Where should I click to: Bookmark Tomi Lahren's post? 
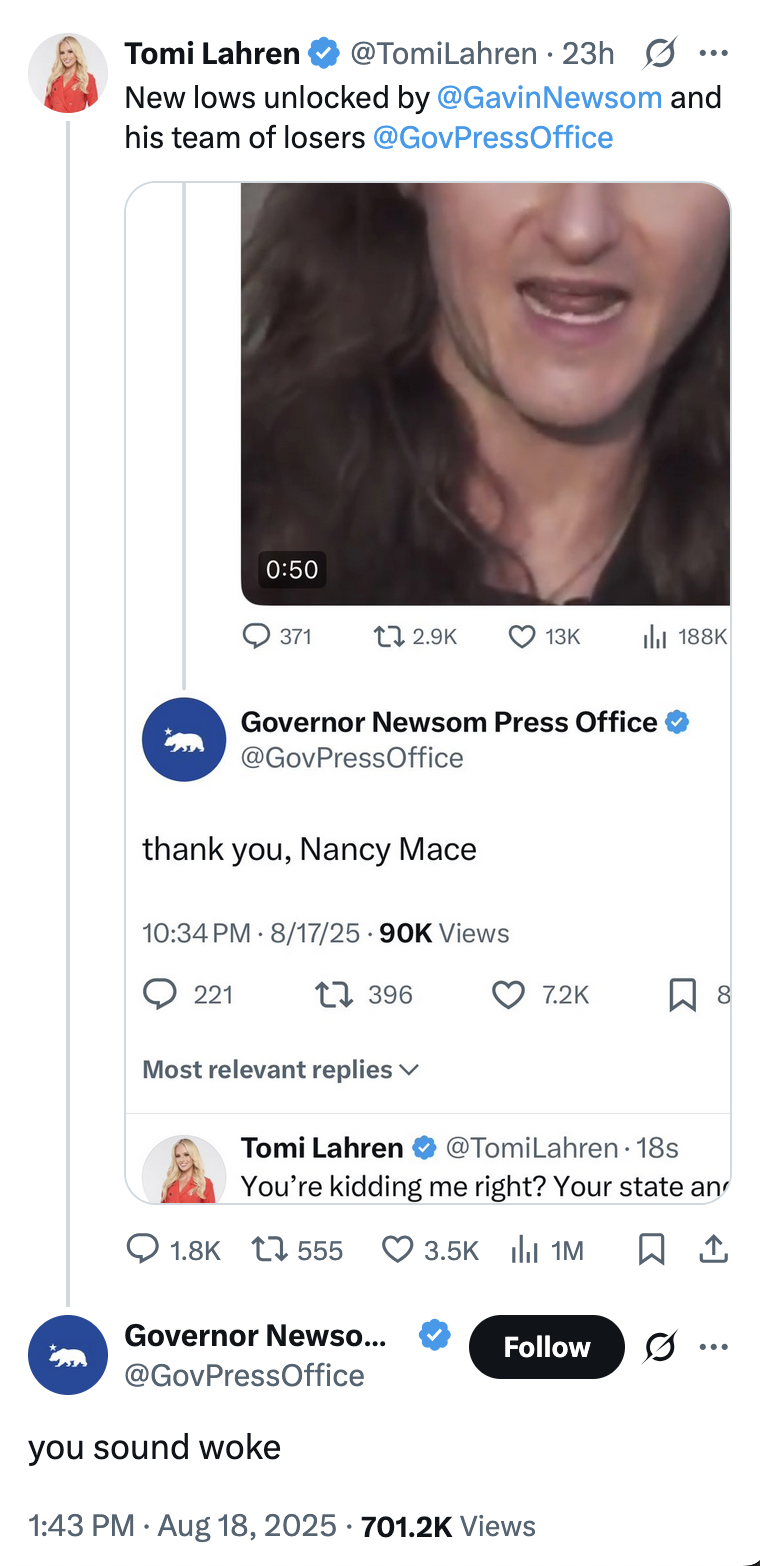[651, 1249]
